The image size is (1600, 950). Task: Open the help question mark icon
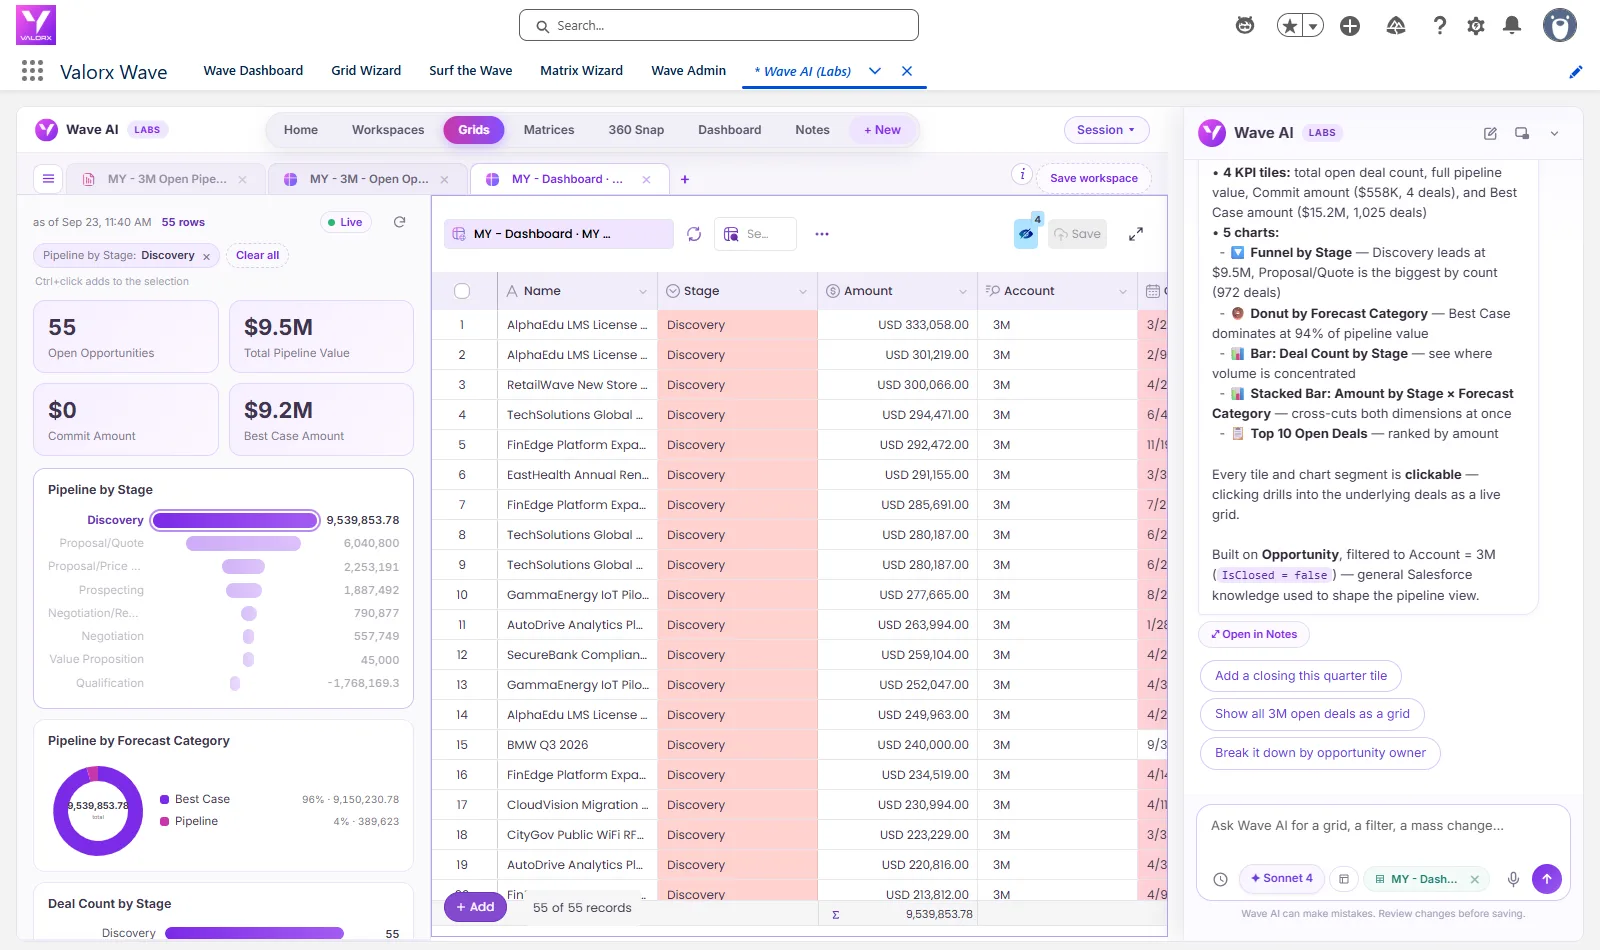click(x=1440, y=26)
